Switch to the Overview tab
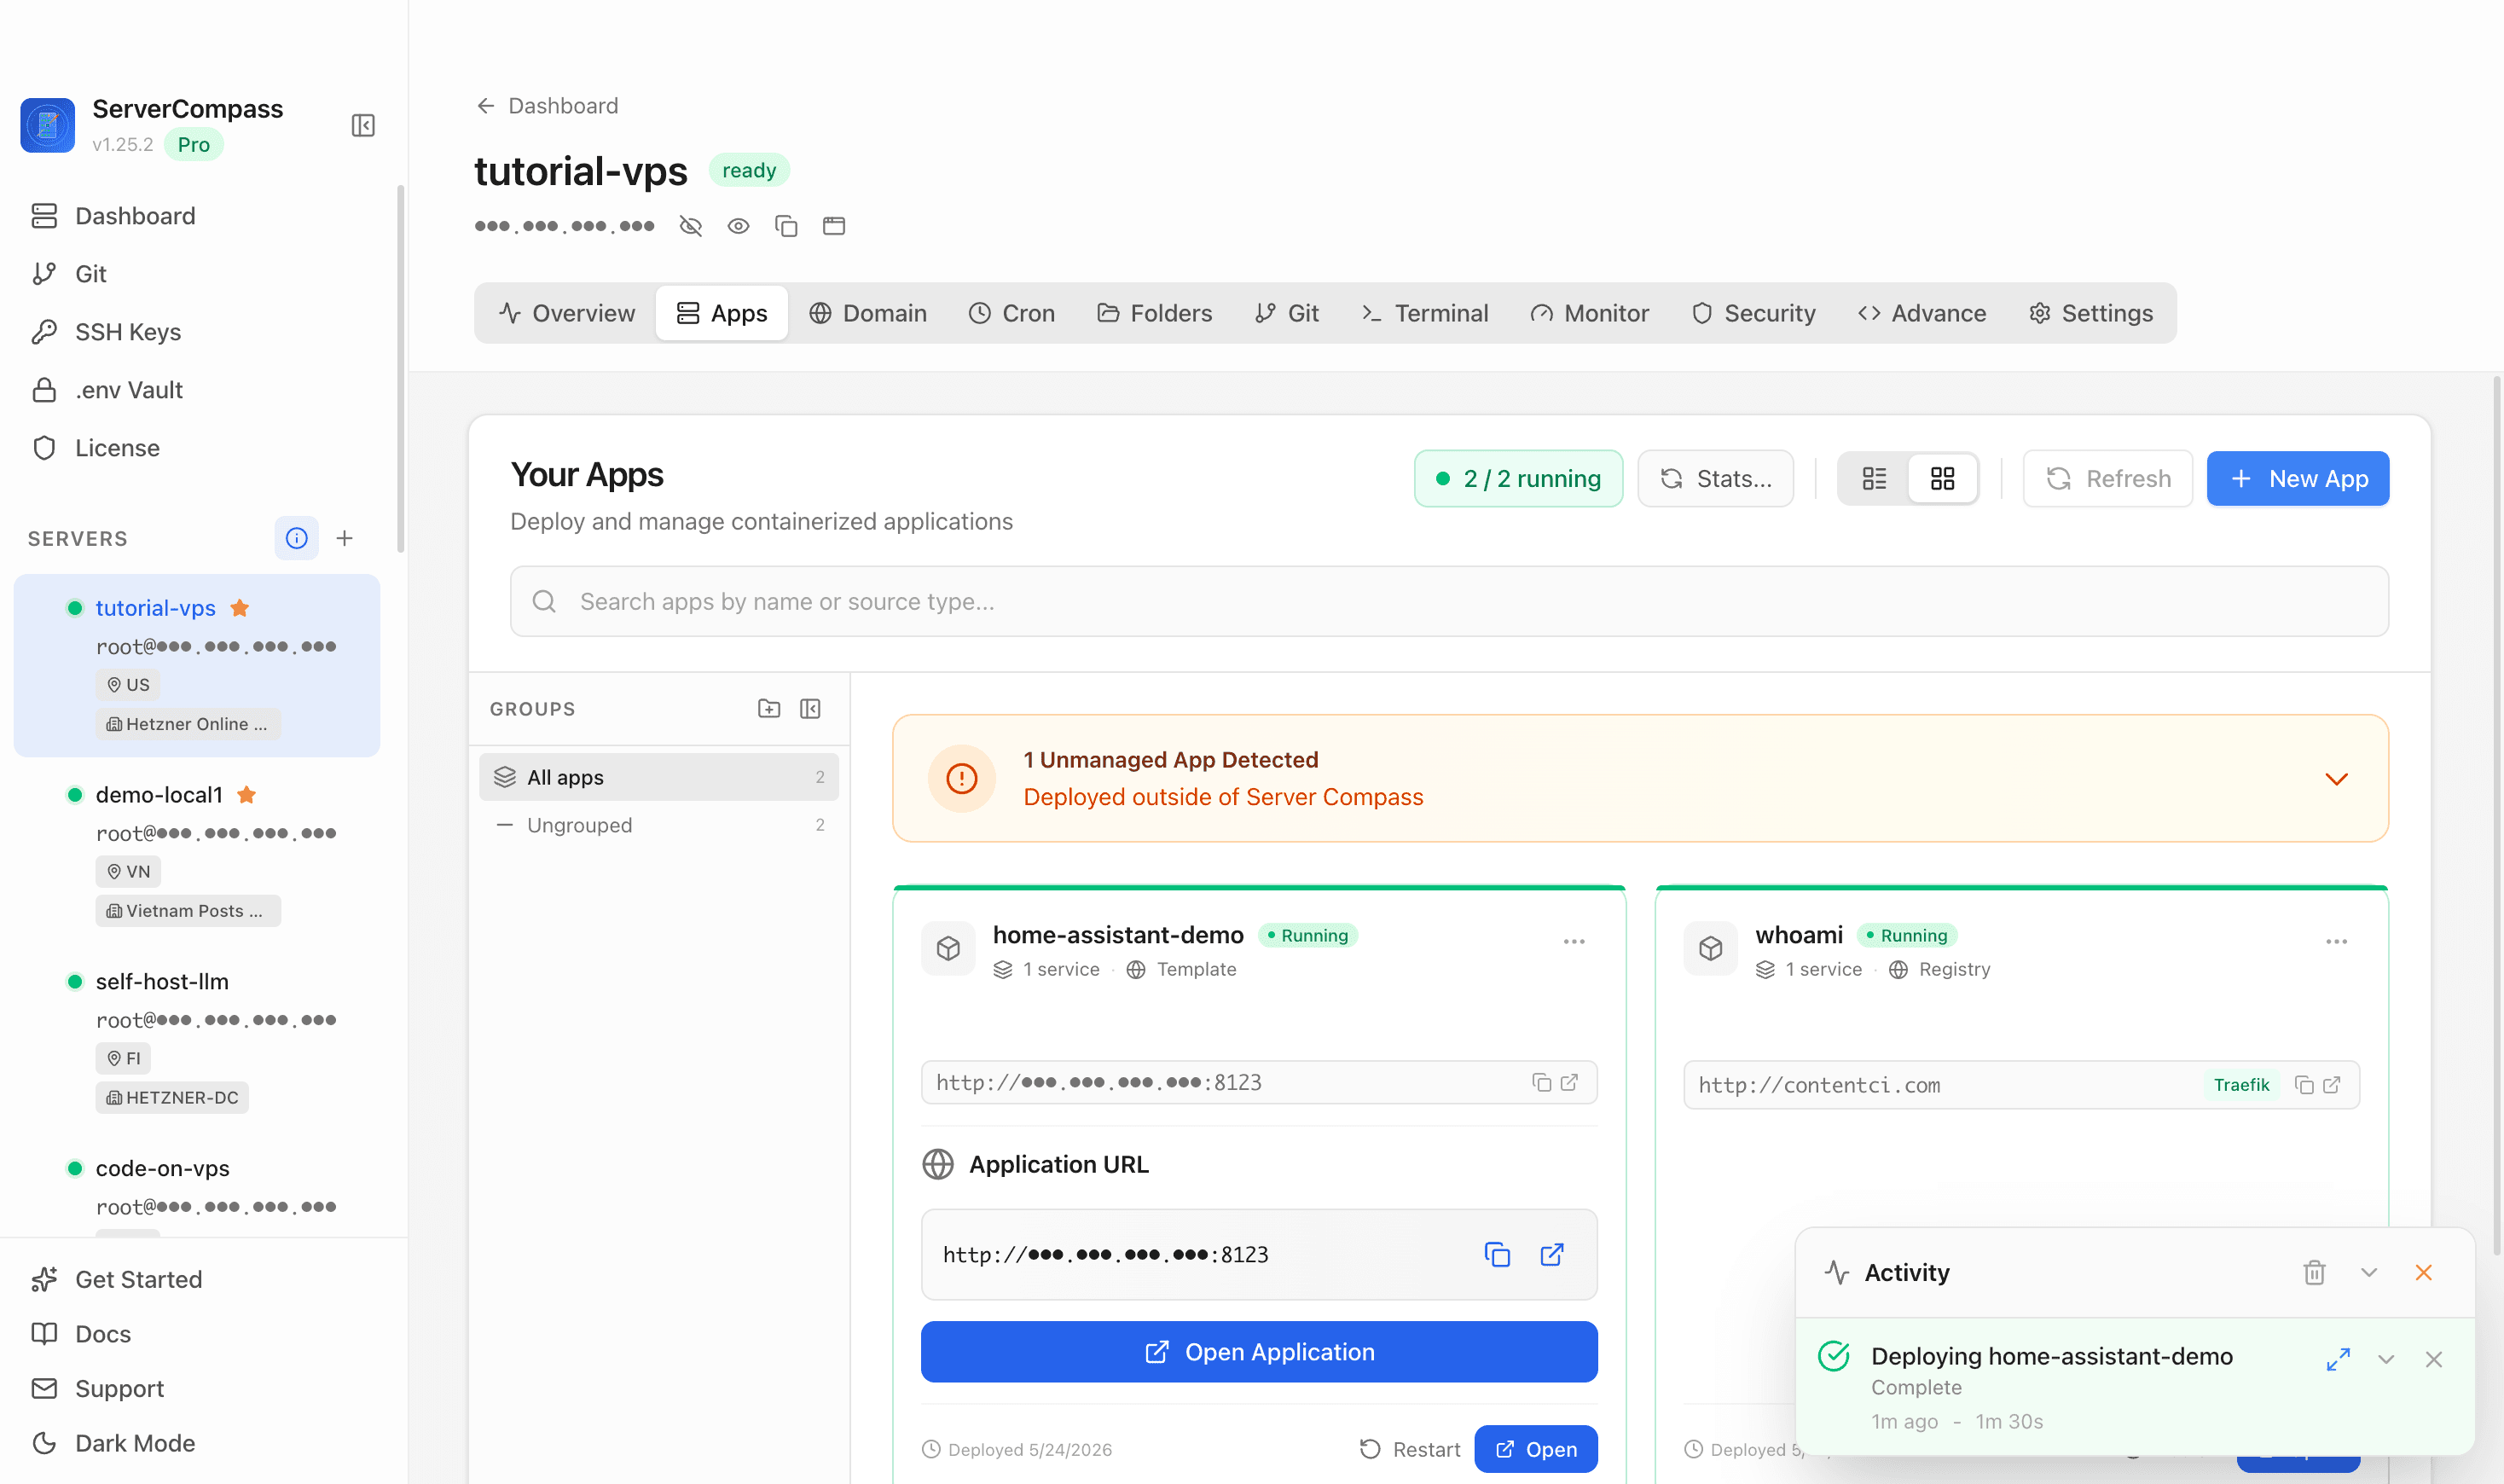2504x1484 pixels. (x=567, y=313)
